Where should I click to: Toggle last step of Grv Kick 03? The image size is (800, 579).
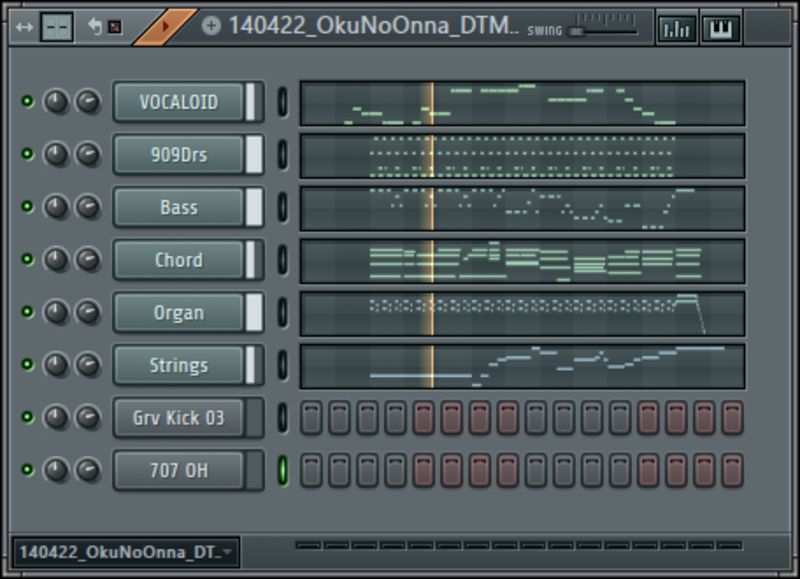732,418
